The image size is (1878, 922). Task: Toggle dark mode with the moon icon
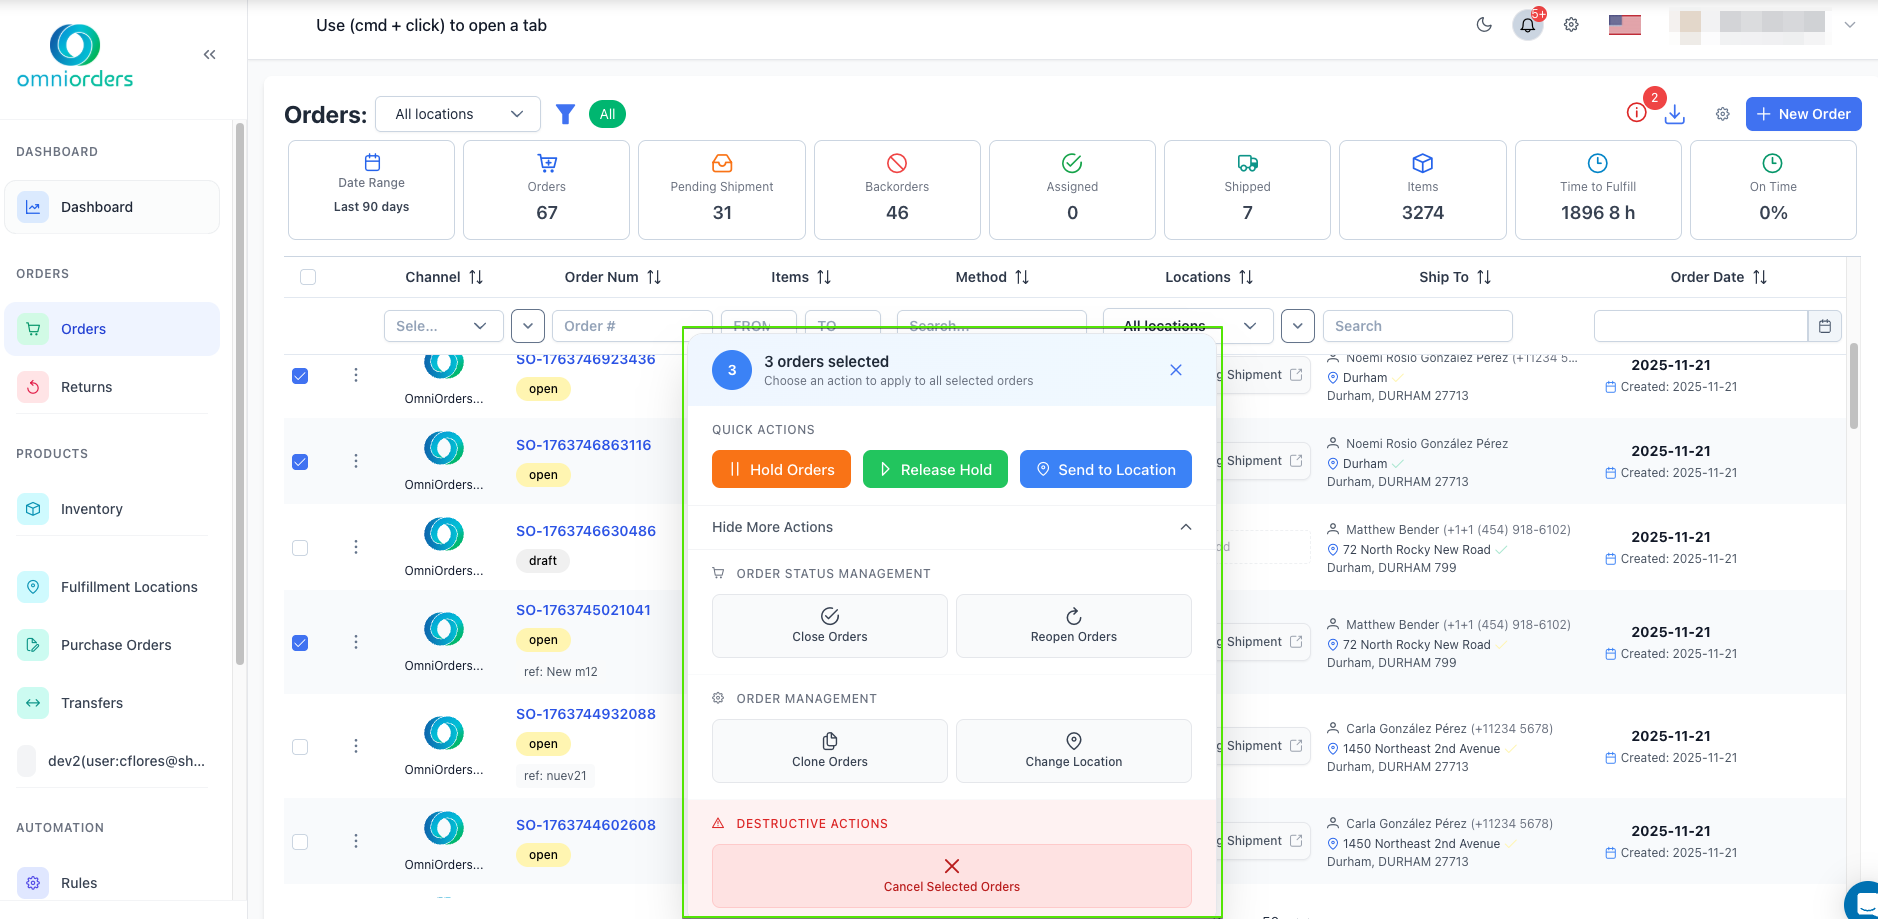(x=1484, y=25)
